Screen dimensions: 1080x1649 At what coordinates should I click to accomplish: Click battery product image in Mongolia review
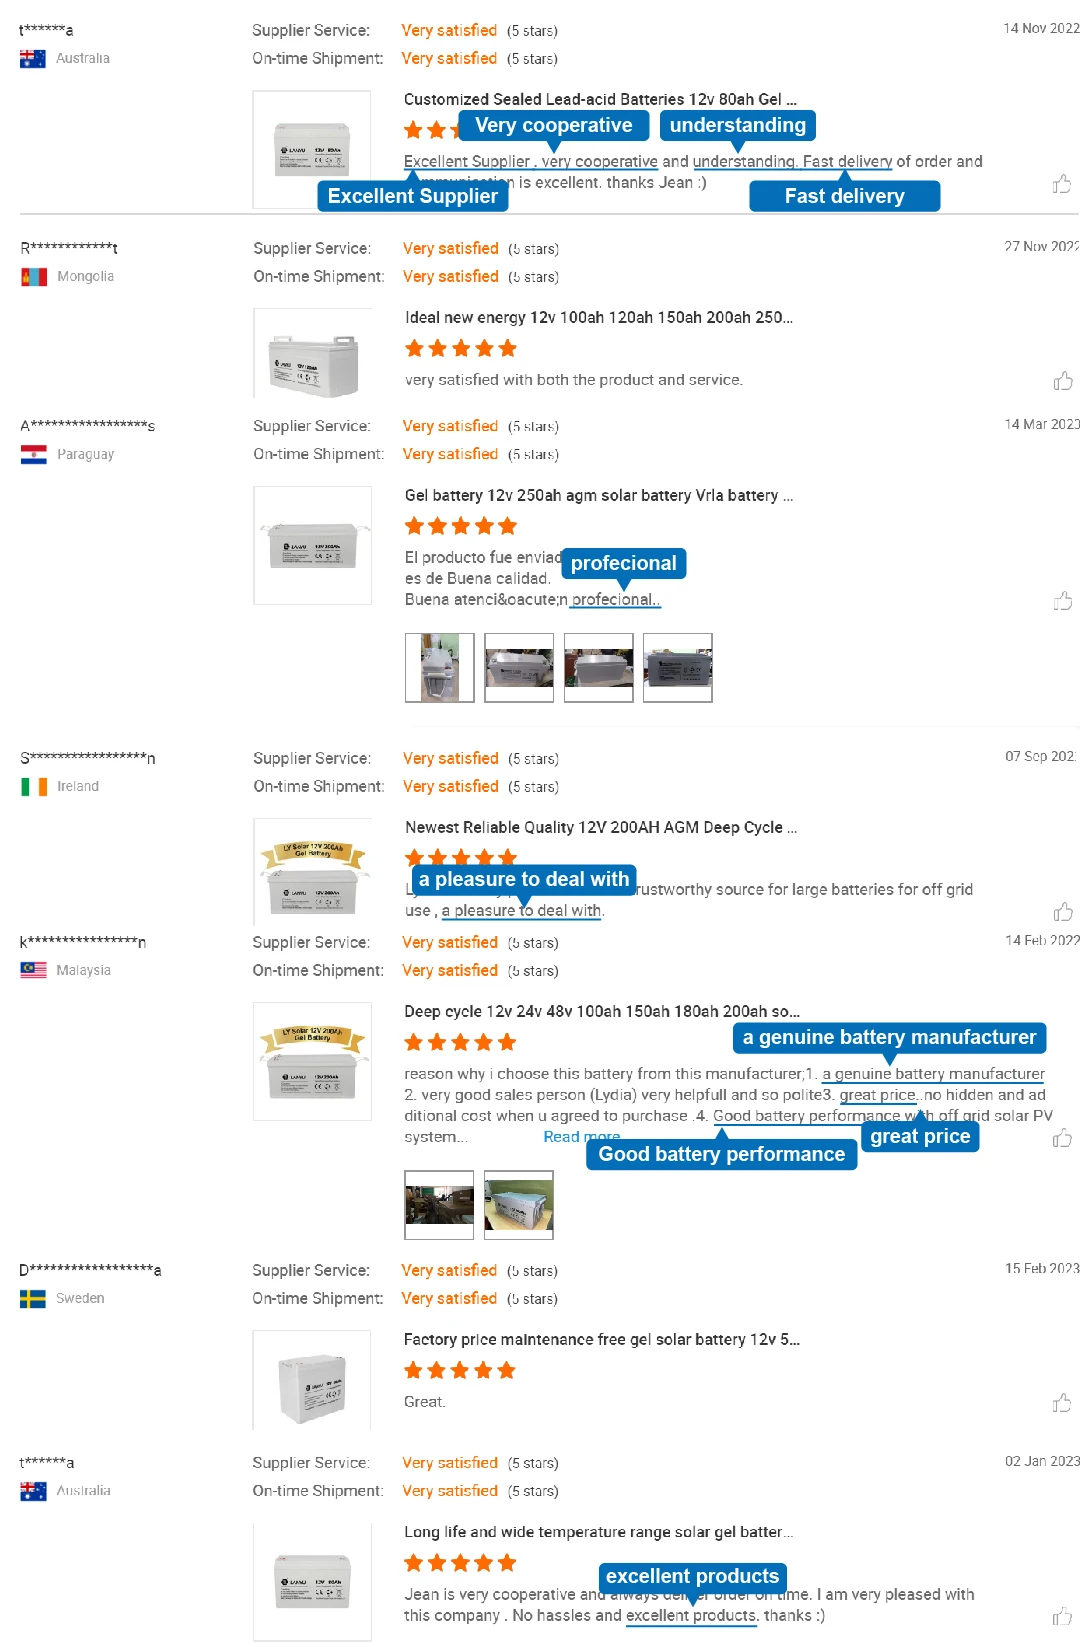(312, 355)
